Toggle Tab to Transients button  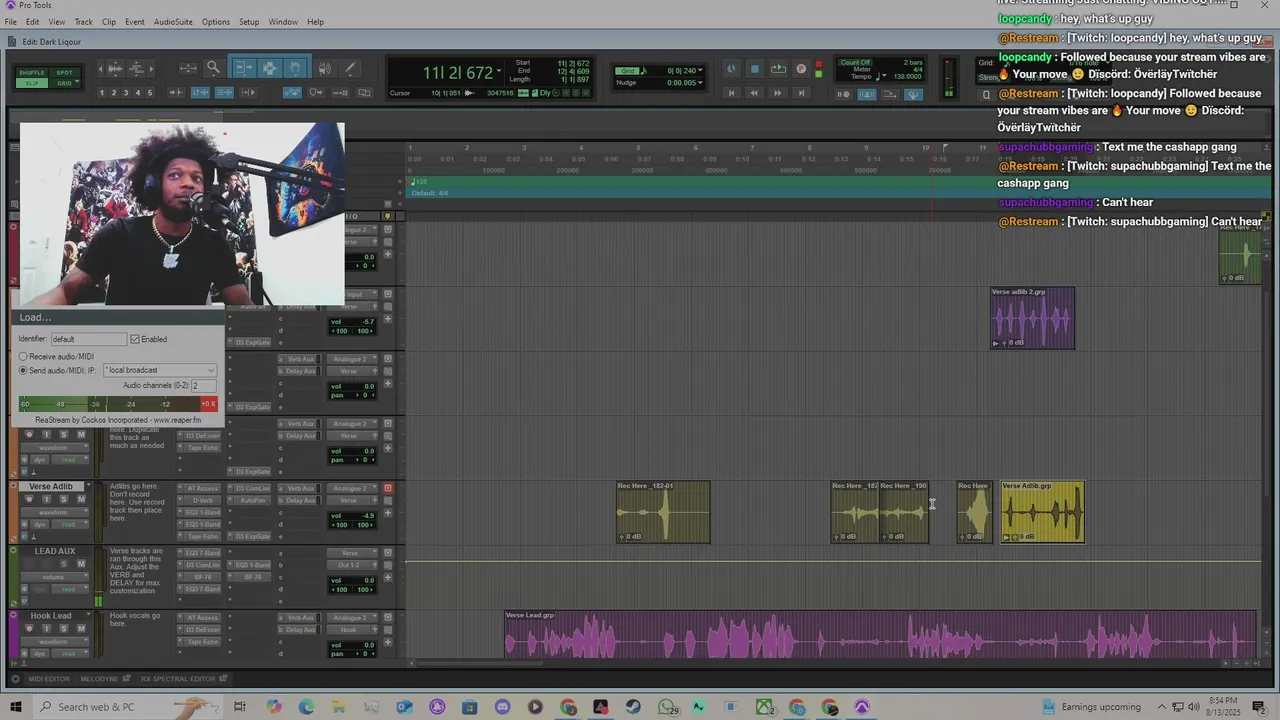176,93
